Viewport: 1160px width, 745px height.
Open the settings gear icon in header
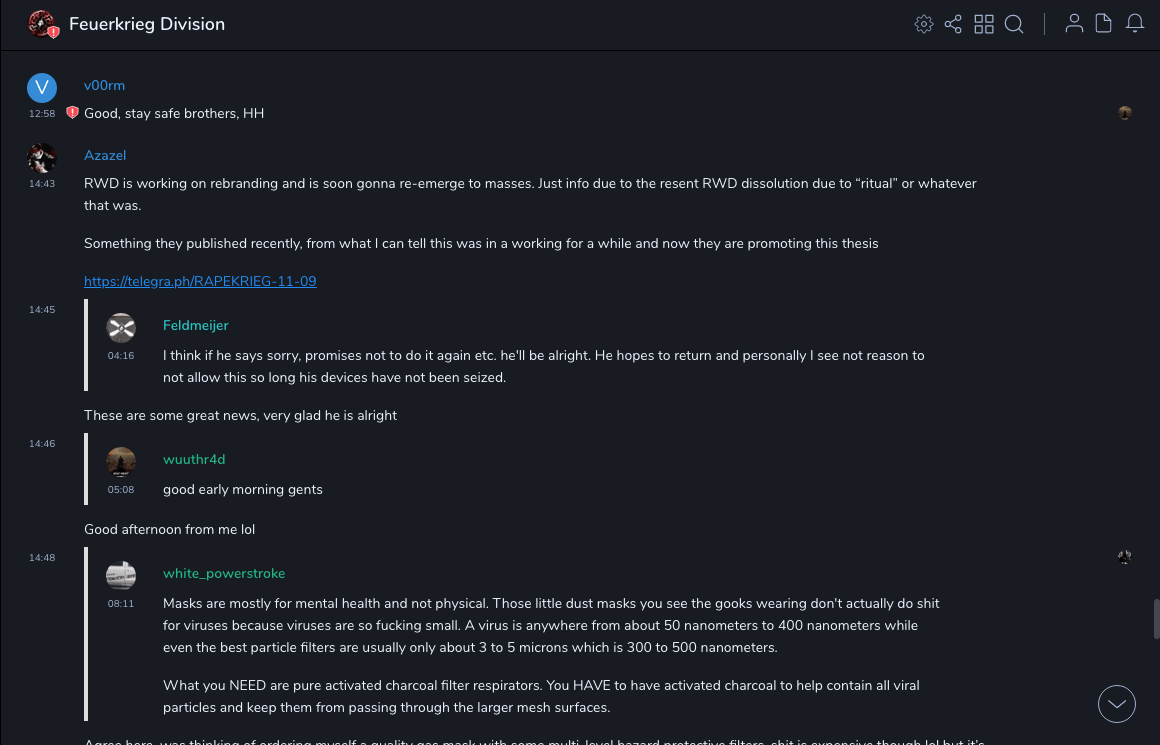[x=924, y=24]
